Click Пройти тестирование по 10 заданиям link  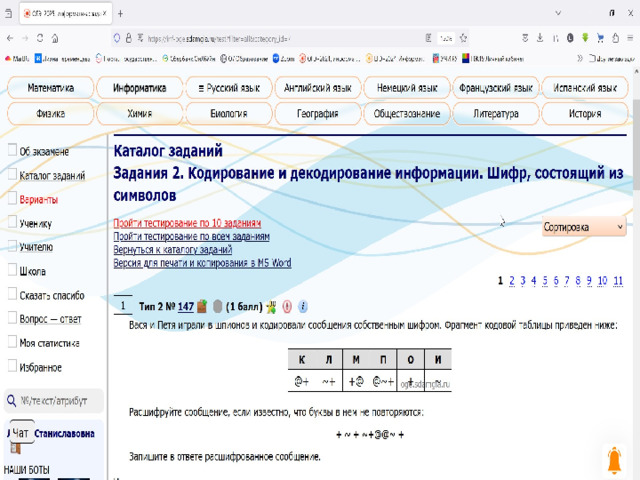187,223
